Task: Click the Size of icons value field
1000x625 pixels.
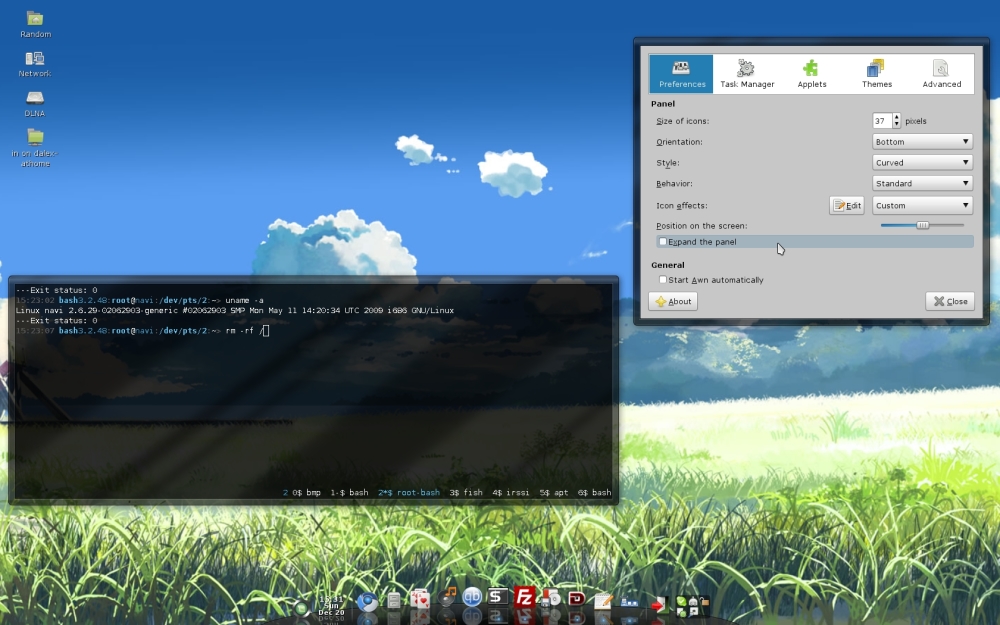Action: click(x=882, y=121)
